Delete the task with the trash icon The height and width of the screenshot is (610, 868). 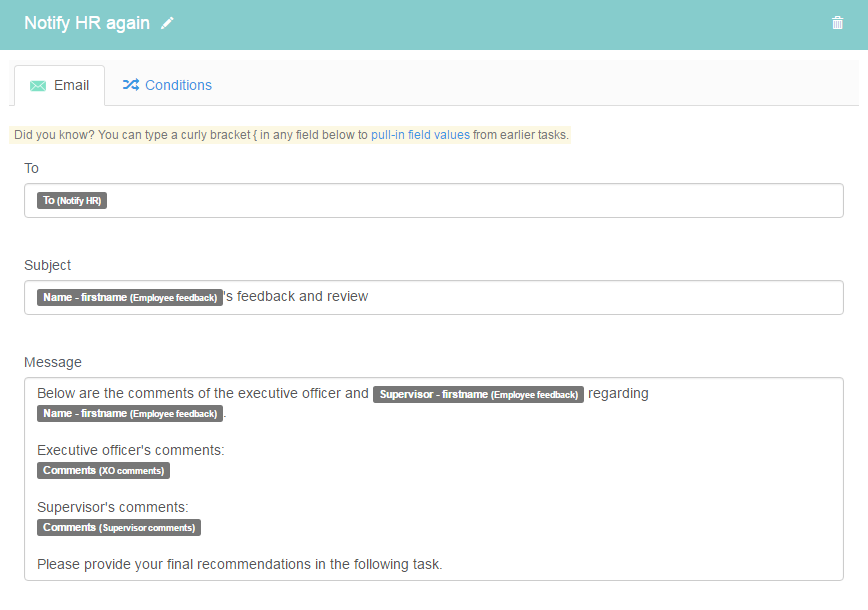click(837, 23)
